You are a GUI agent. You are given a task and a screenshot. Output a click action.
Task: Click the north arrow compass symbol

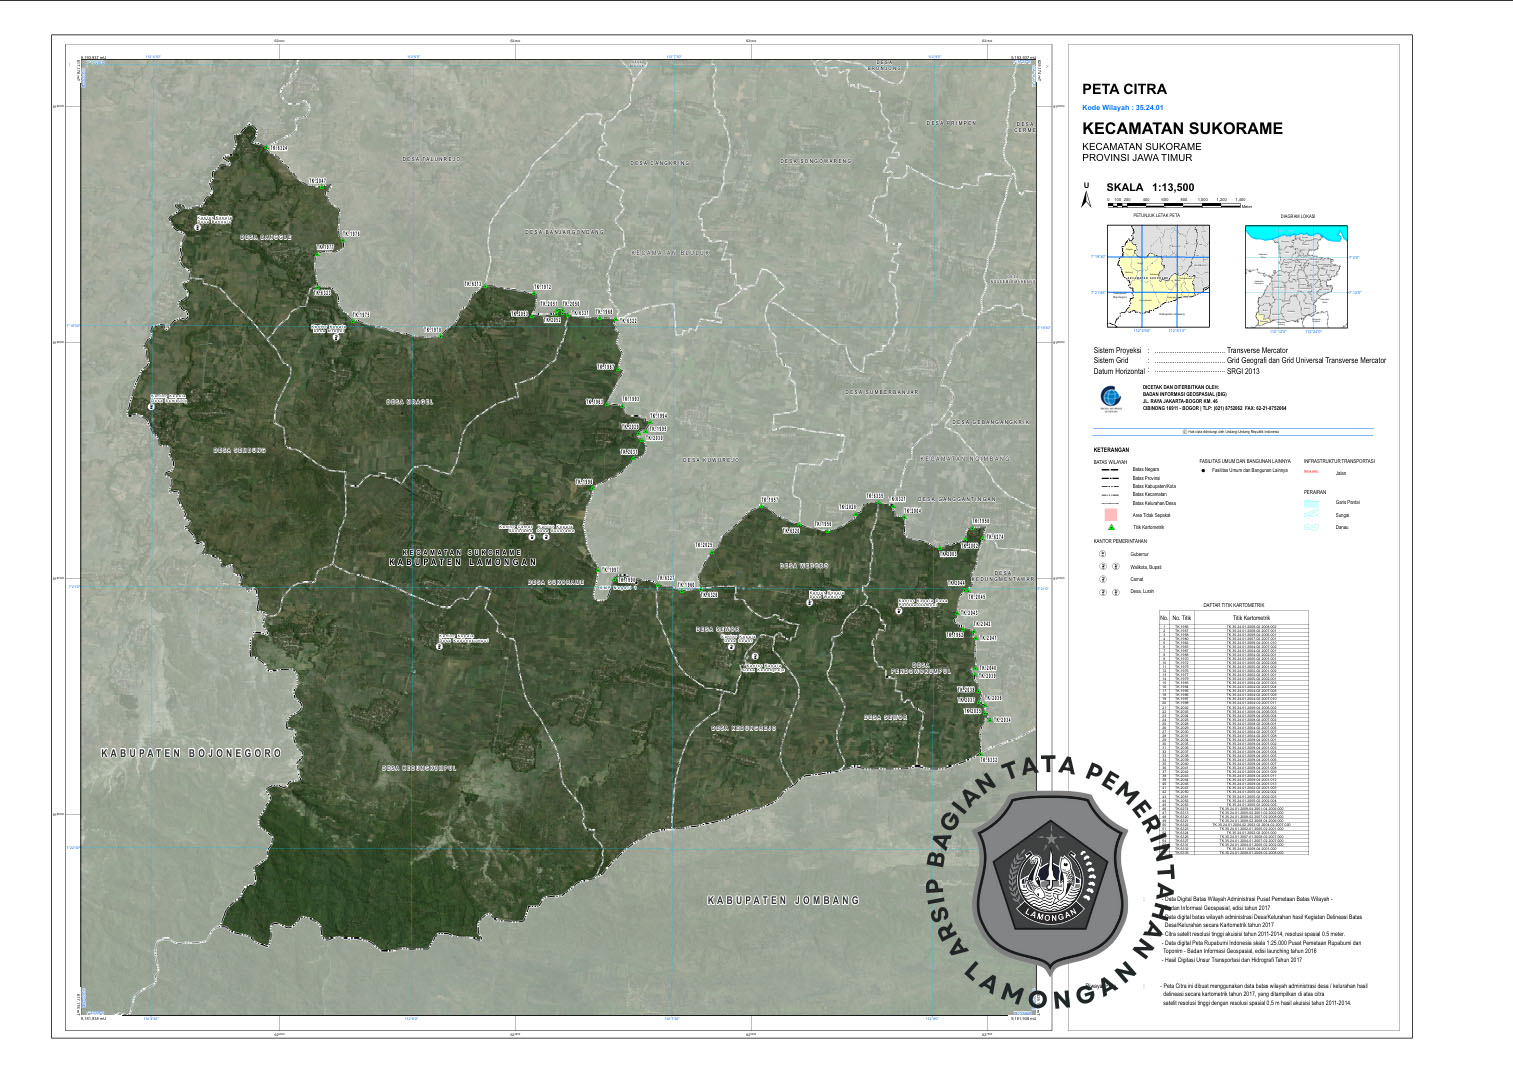[x=1087, y=196]
